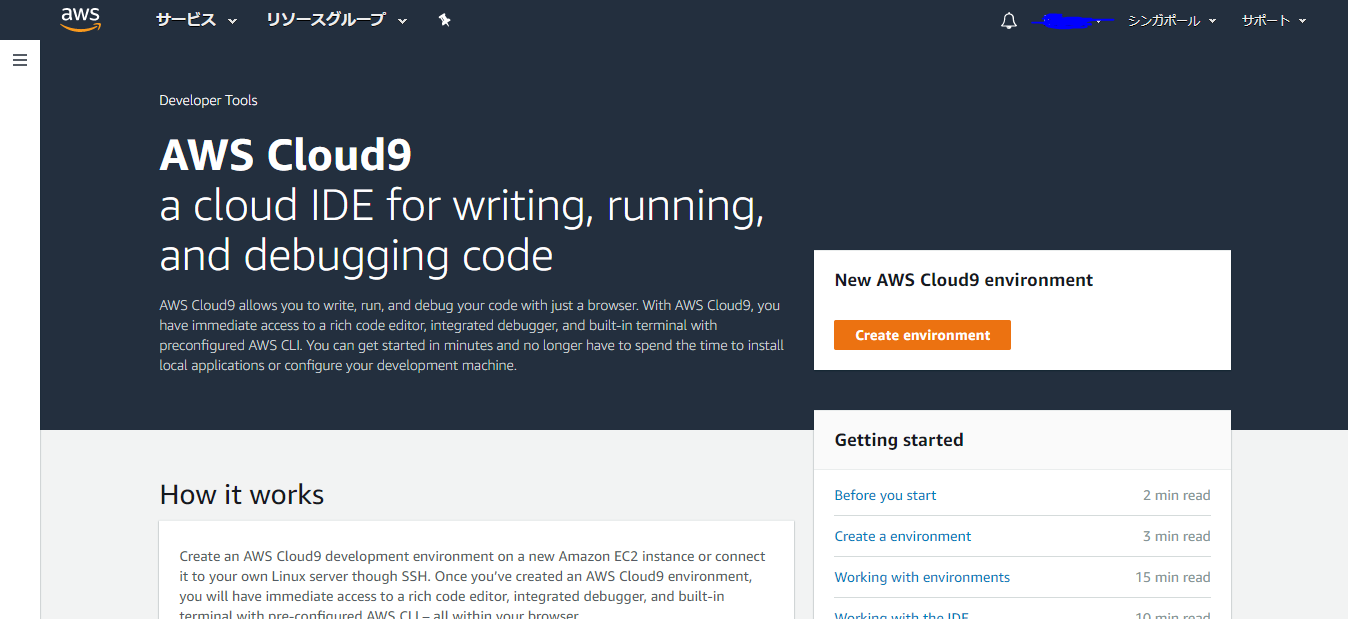
Task: Open the Before you start link
Action: 885,495
